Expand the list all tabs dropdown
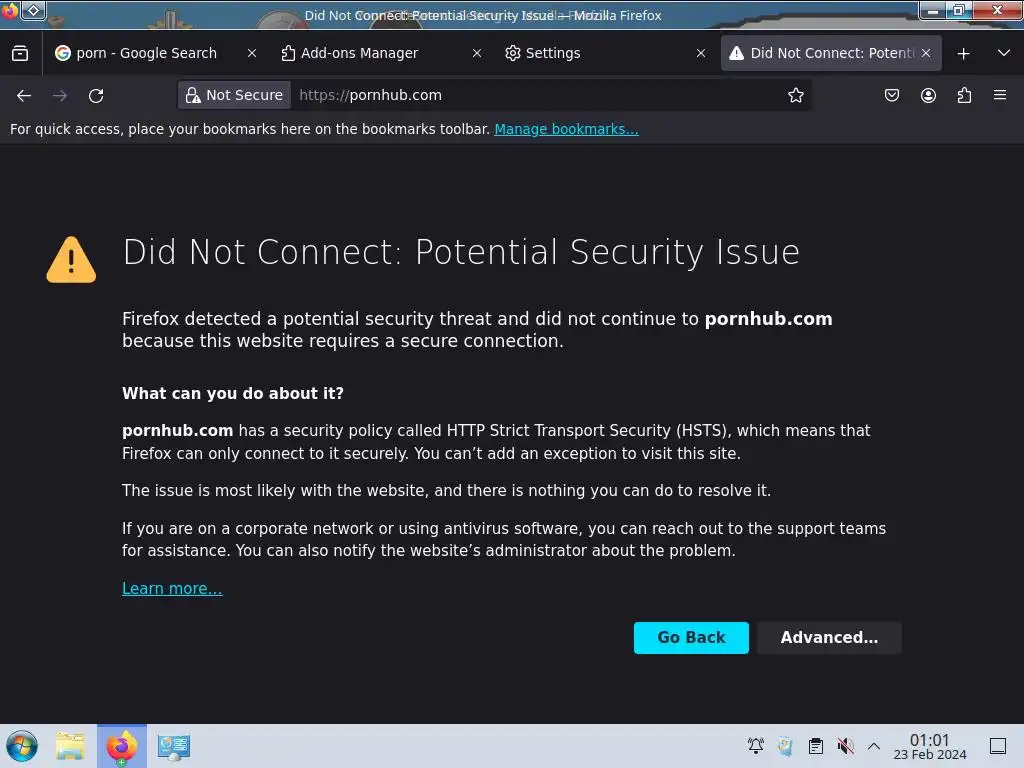 (x=1003, y=53)
